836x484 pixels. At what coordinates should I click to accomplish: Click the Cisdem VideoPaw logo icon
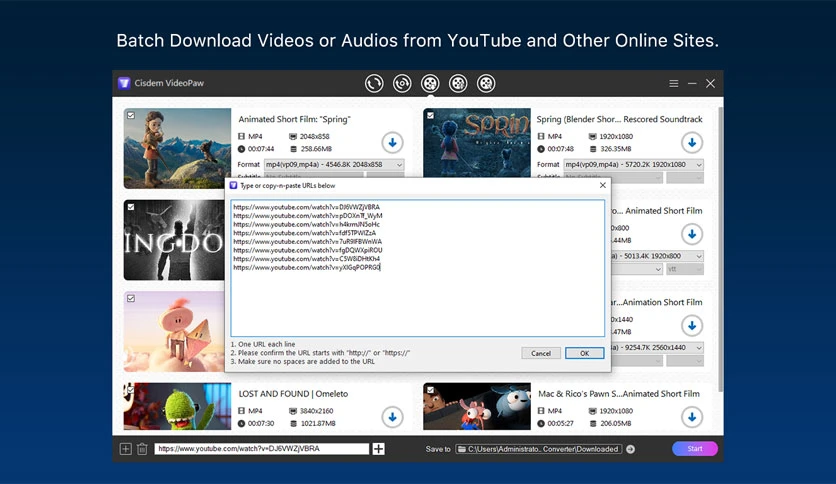(124, 83)
